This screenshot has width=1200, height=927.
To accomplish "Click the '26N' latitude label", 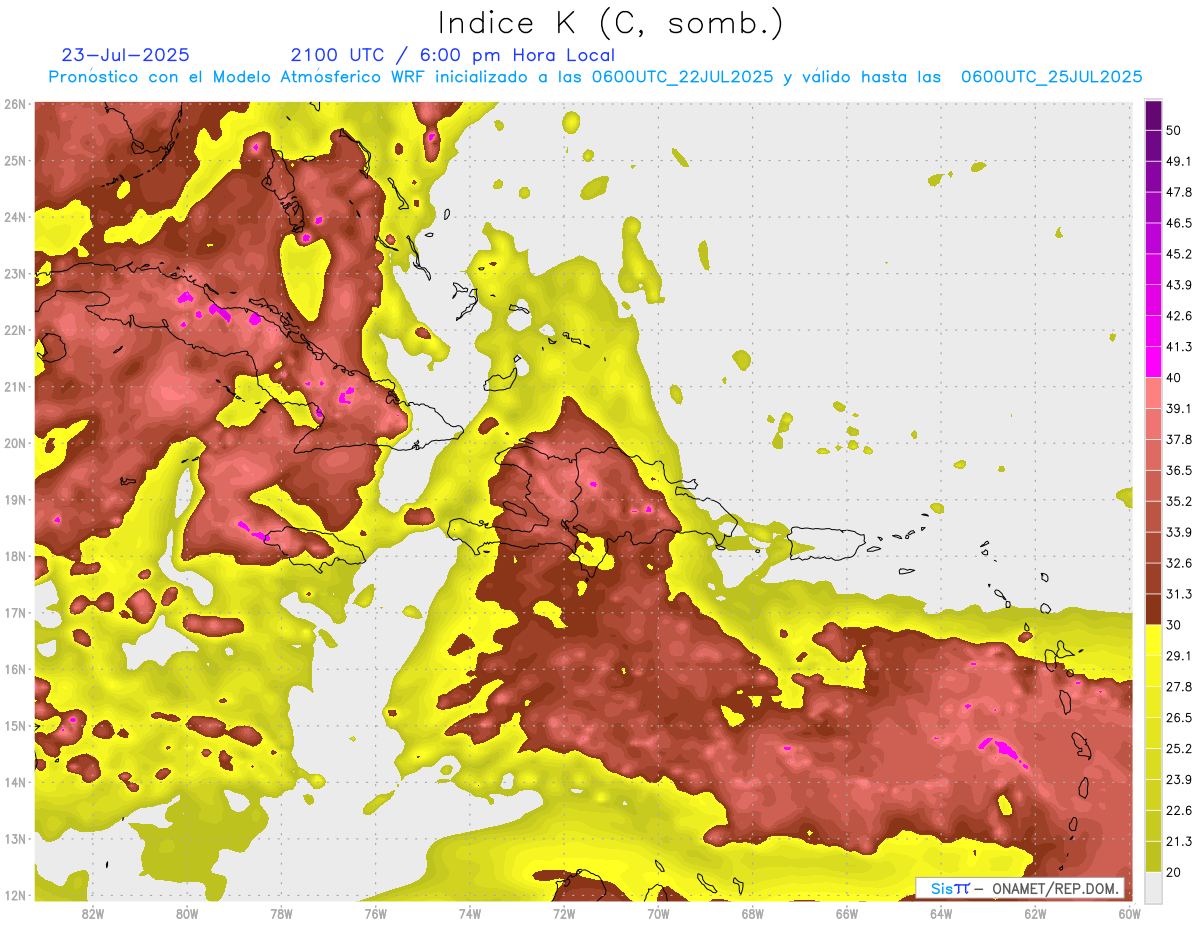I will pyautogui.click(x=14, y=104).
